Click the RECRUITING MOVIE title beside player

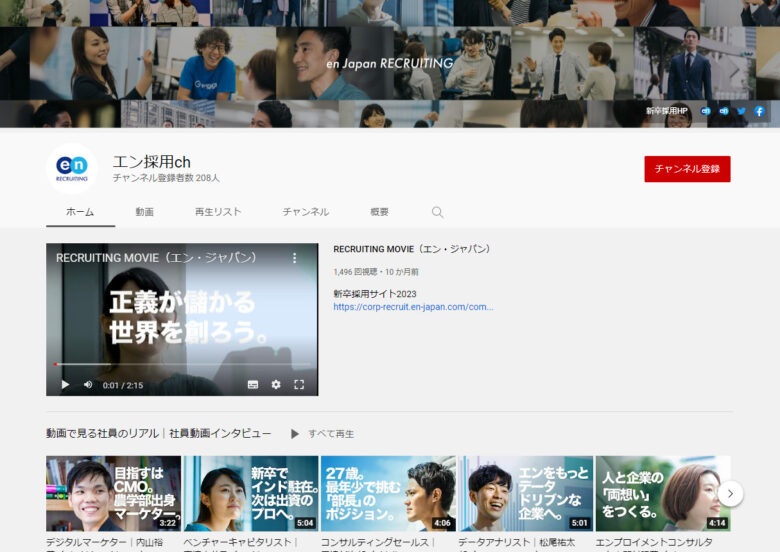pyautogui.click(x=412, y=249)
